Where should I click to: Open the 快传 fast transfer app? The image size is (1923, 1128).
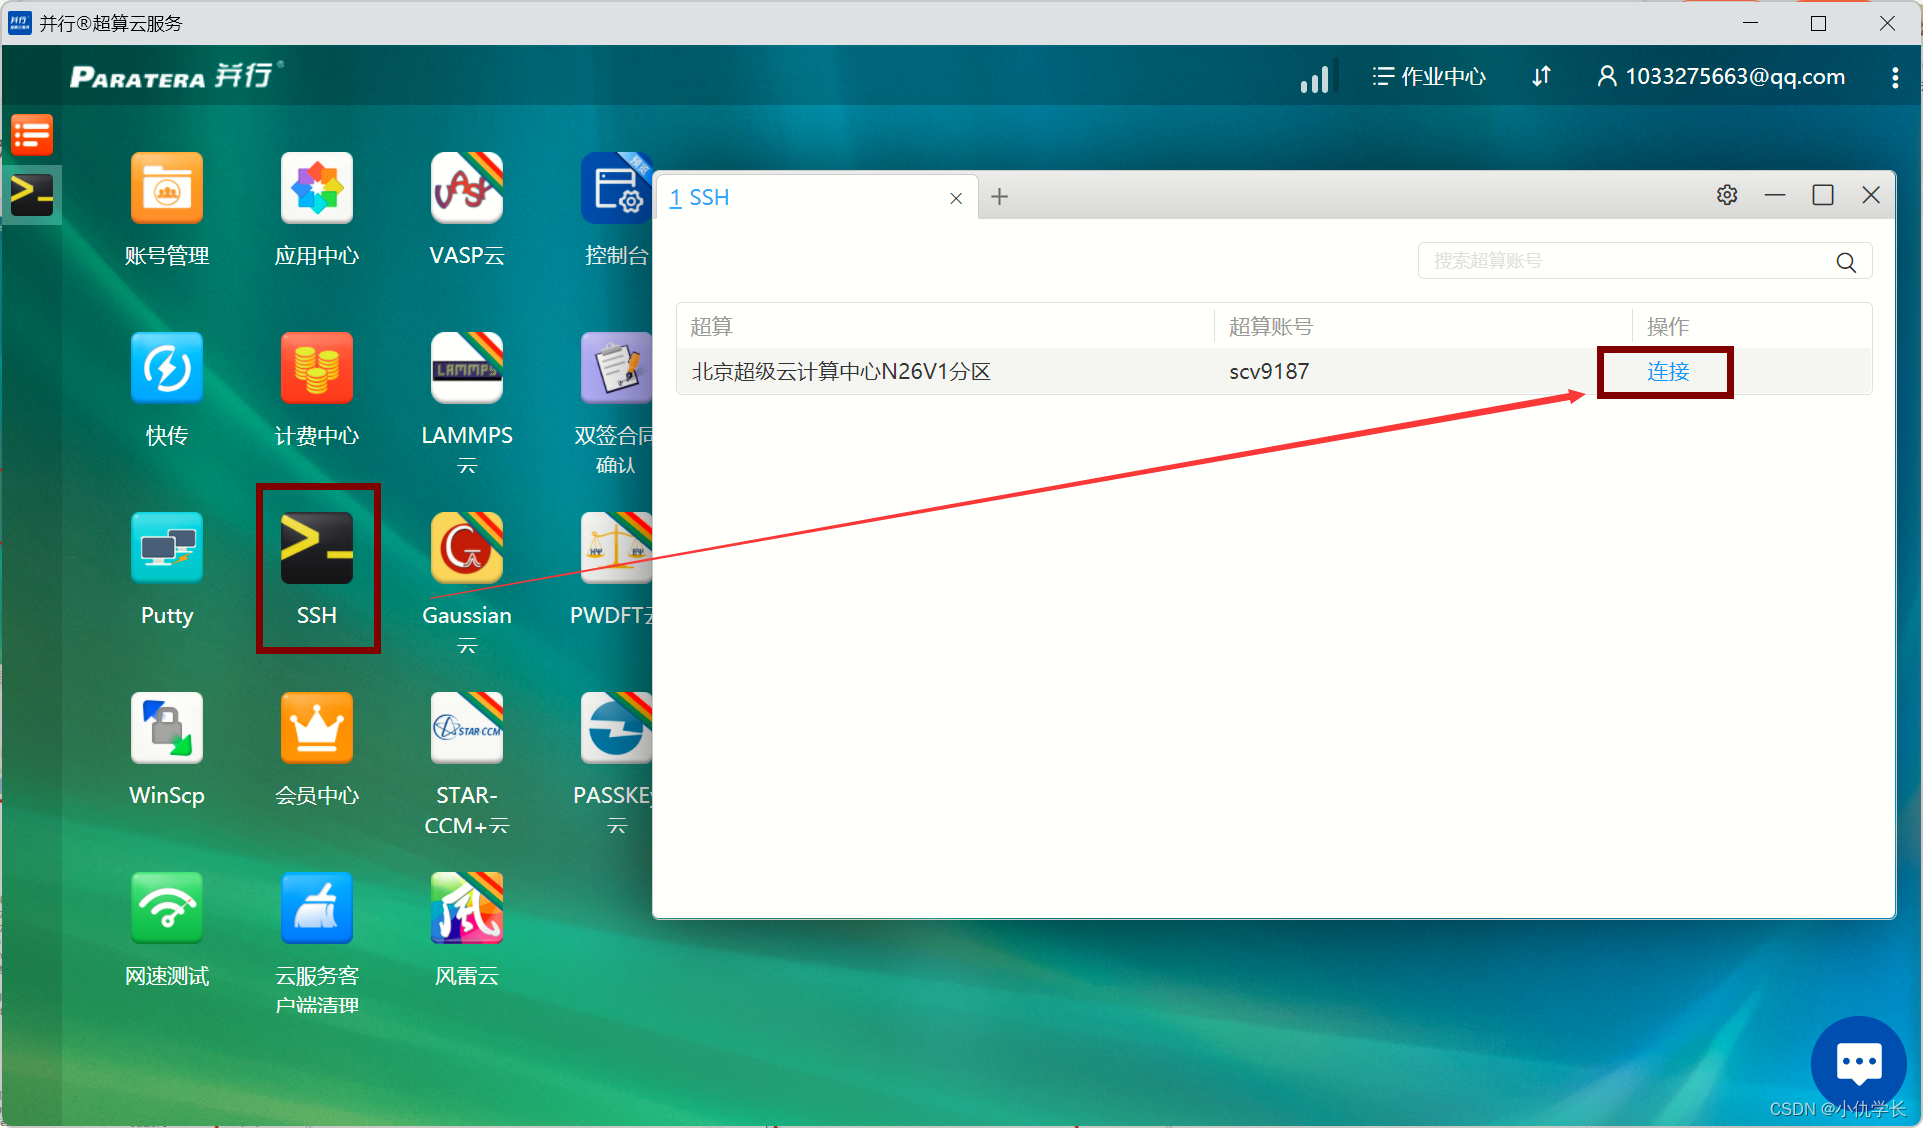pyautogui.click(x=166, y=369)
